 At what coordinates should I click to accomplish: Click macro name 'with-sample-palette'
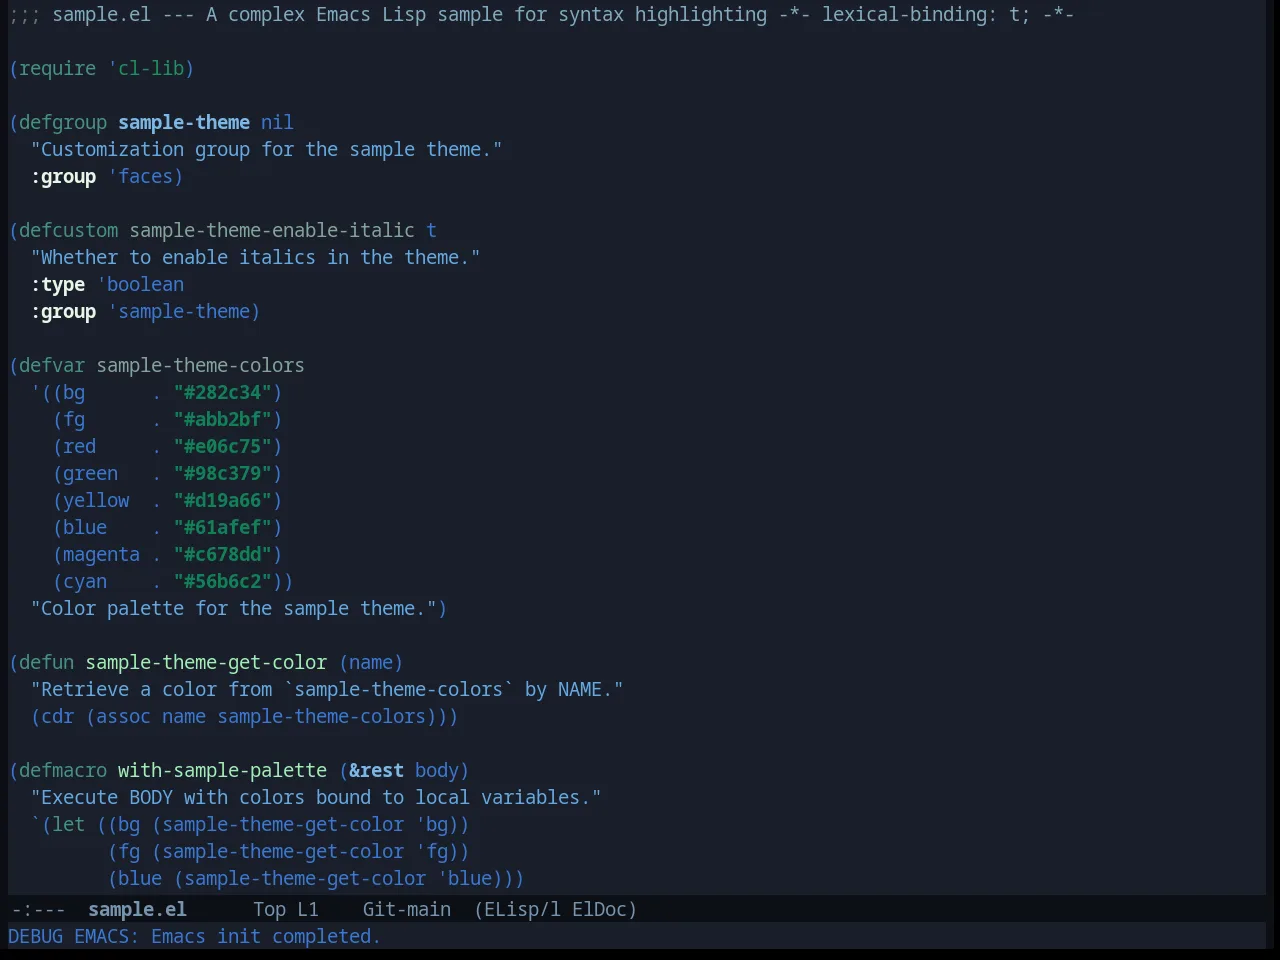click(x=223, y=770)
